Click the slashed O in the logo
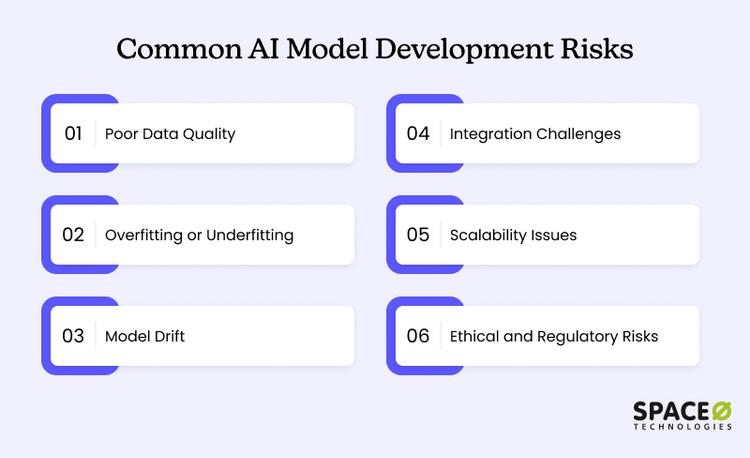This screenshot has width=750, height=458. [720, 410]
